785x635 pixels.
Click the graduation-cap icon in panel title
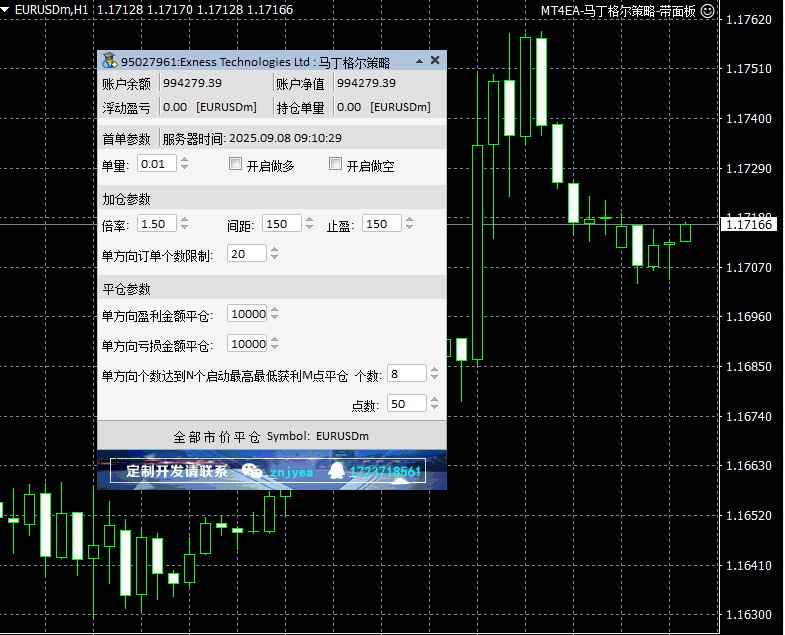coord(108,61)
